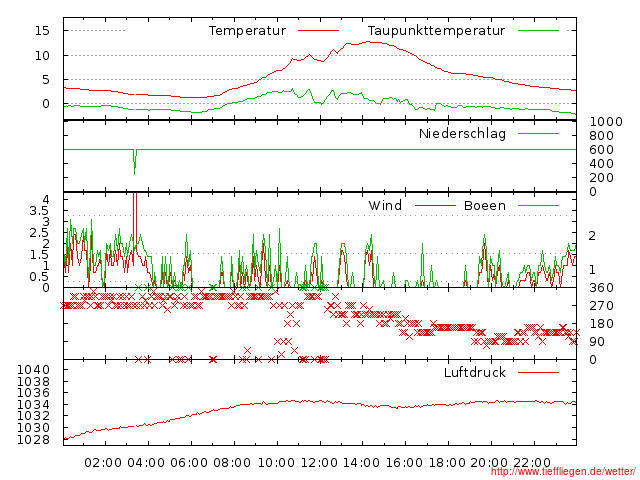This screenshot has height=480, width=640.
Task: Click the 800 precipitation axis value
Action: pyautogui.click(x=602, y=136)
